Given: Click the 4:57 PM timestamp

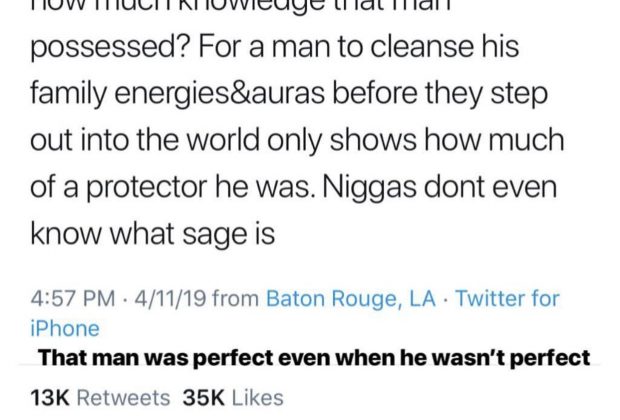Looking at the screenshot, I should [73, 298].
